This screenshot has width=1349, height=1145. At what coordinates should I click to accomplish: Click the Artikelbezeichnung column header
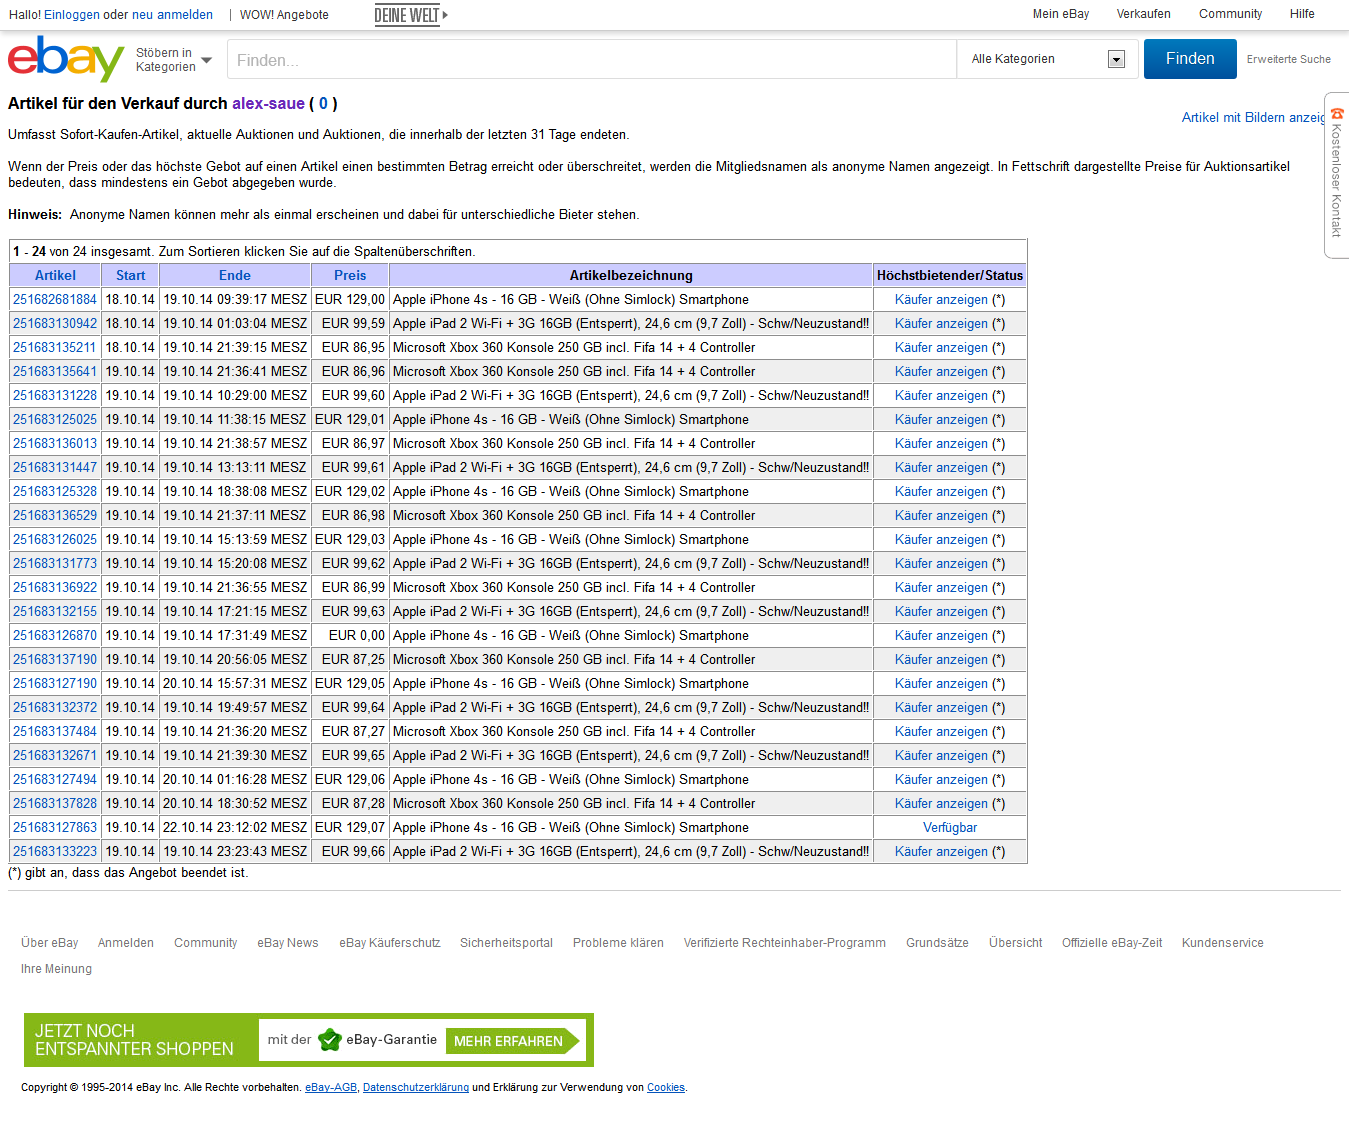[x=631, y=276]
